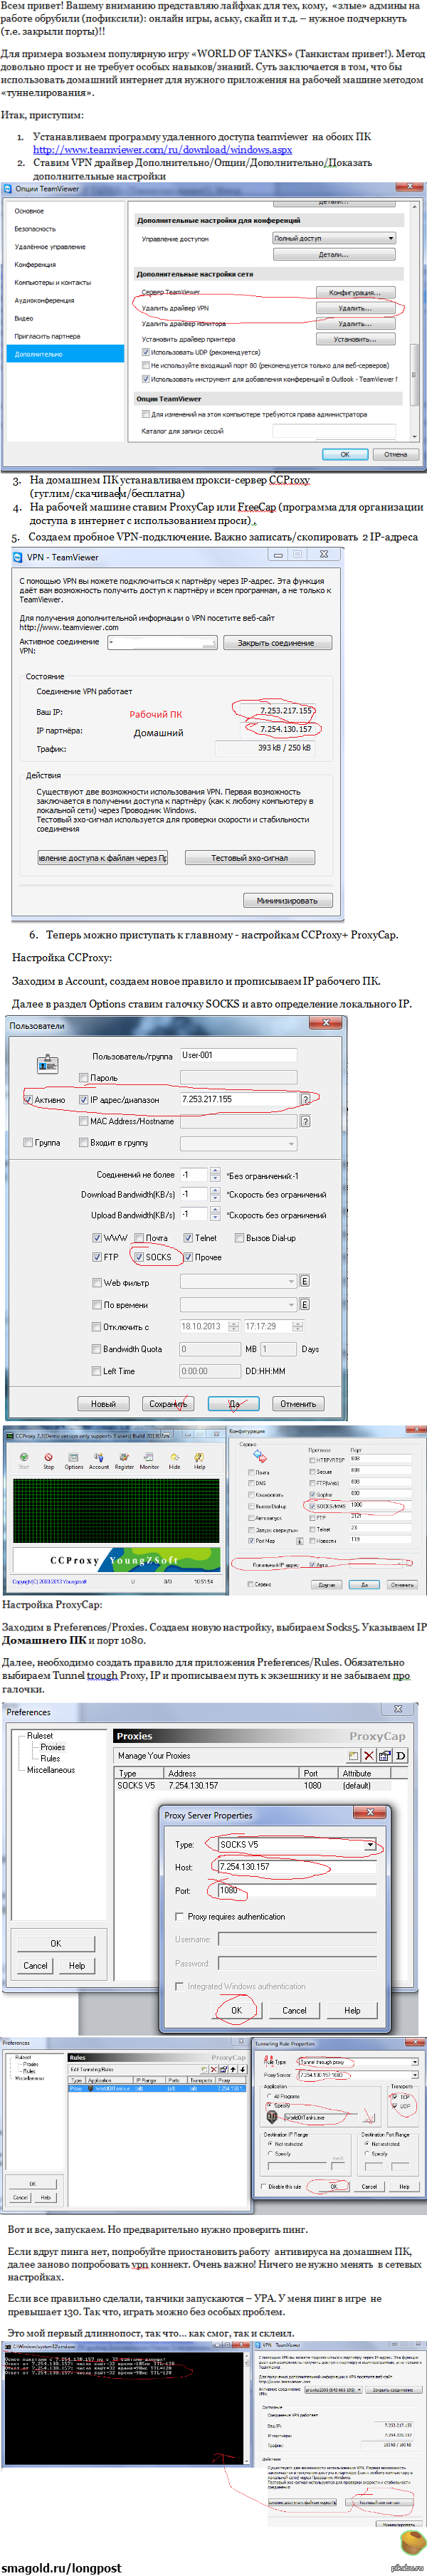Select Дополнительно in TeamViewer options sidebar

click(x=66, y=353)
